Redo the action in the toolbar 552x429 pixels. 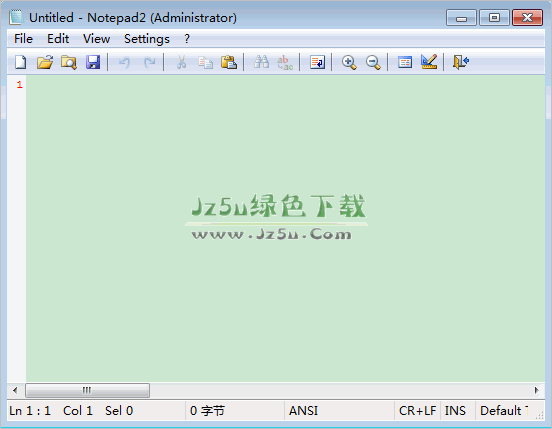pos(149,62)
